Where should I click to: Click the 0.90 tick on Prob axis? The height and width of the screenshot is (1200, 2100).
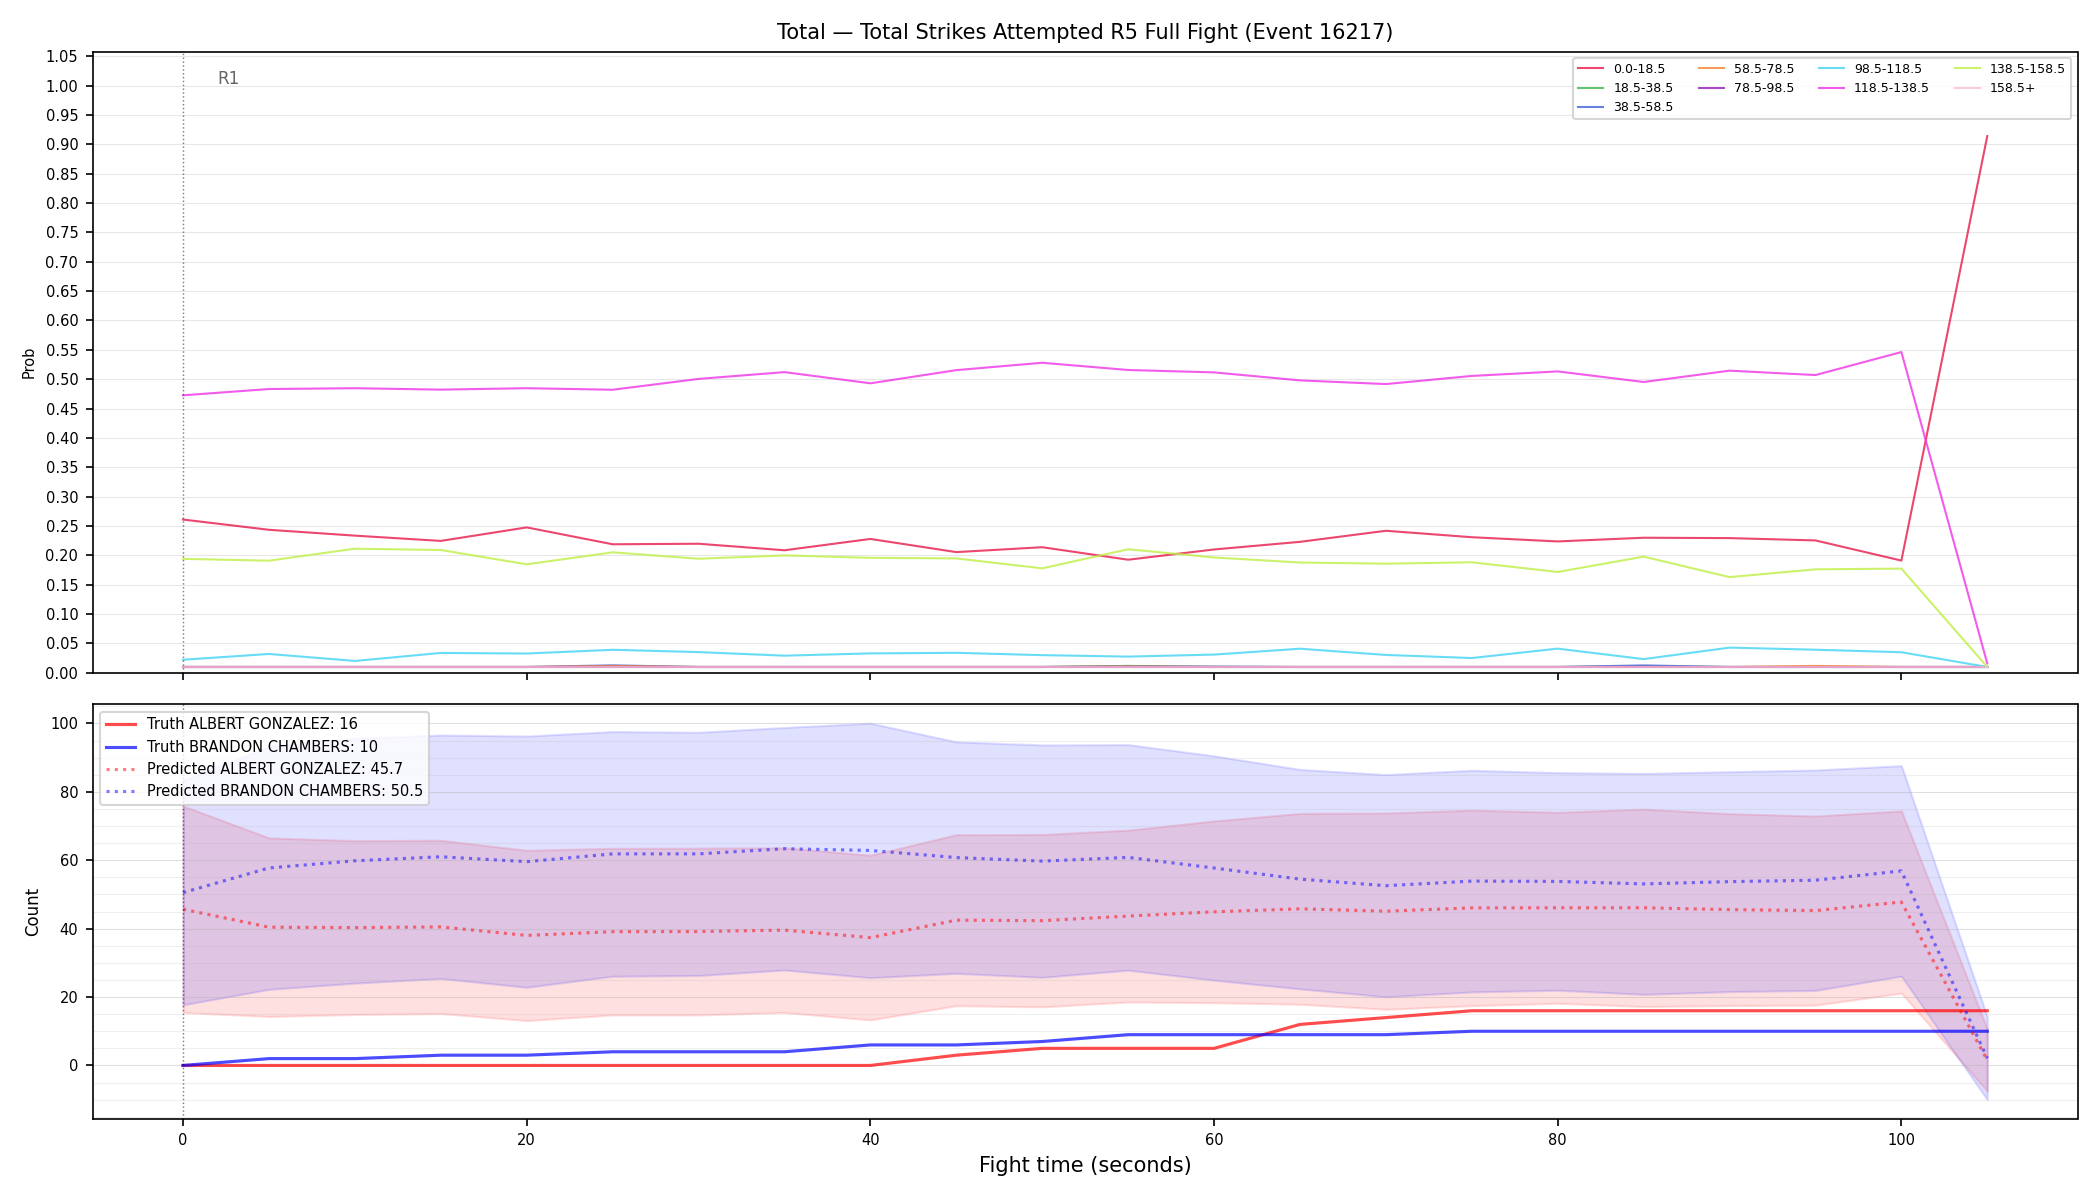62,145
